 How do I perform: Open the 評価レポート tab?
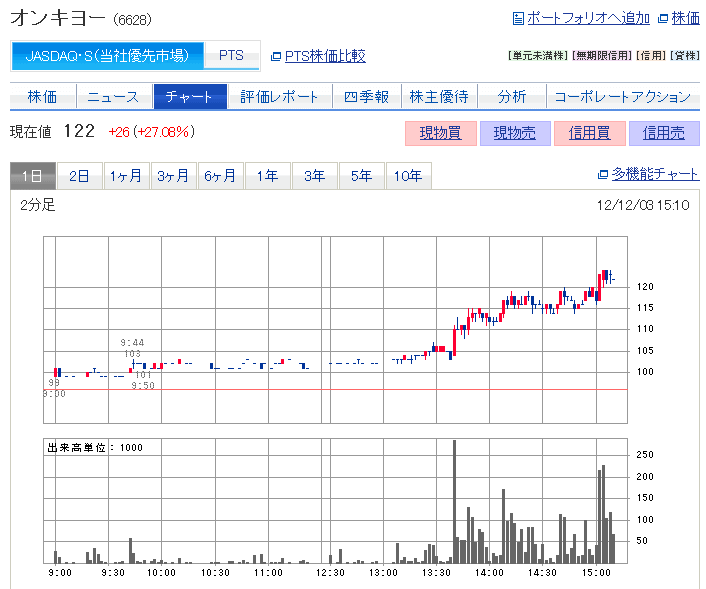pyautogui.click(x=279, y=97)
